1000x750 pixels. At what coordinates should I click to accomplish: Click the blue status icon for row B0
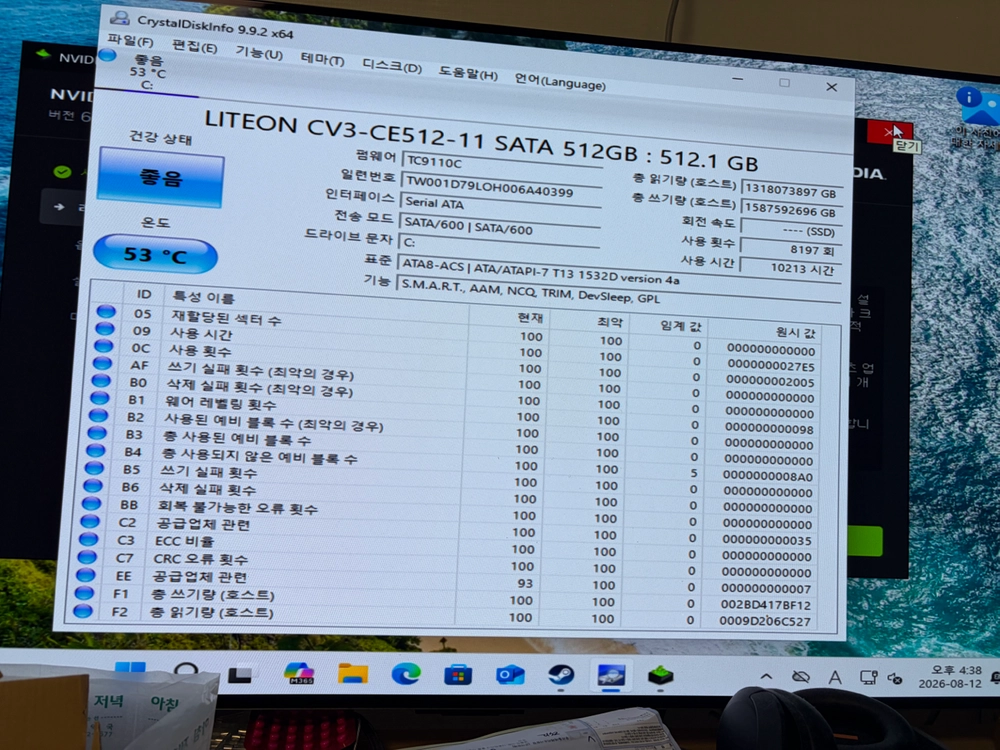coord(101,381)
